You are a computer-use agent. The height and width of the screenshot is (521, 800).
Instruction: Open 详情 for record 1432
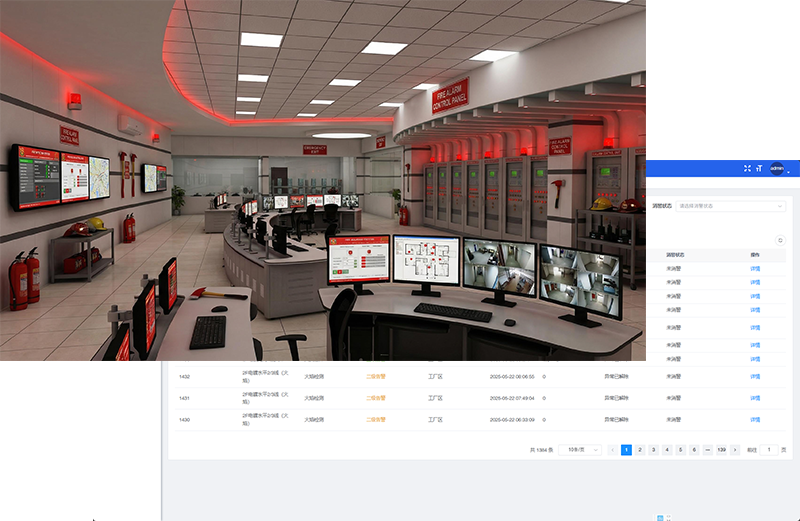pos(755,377)
